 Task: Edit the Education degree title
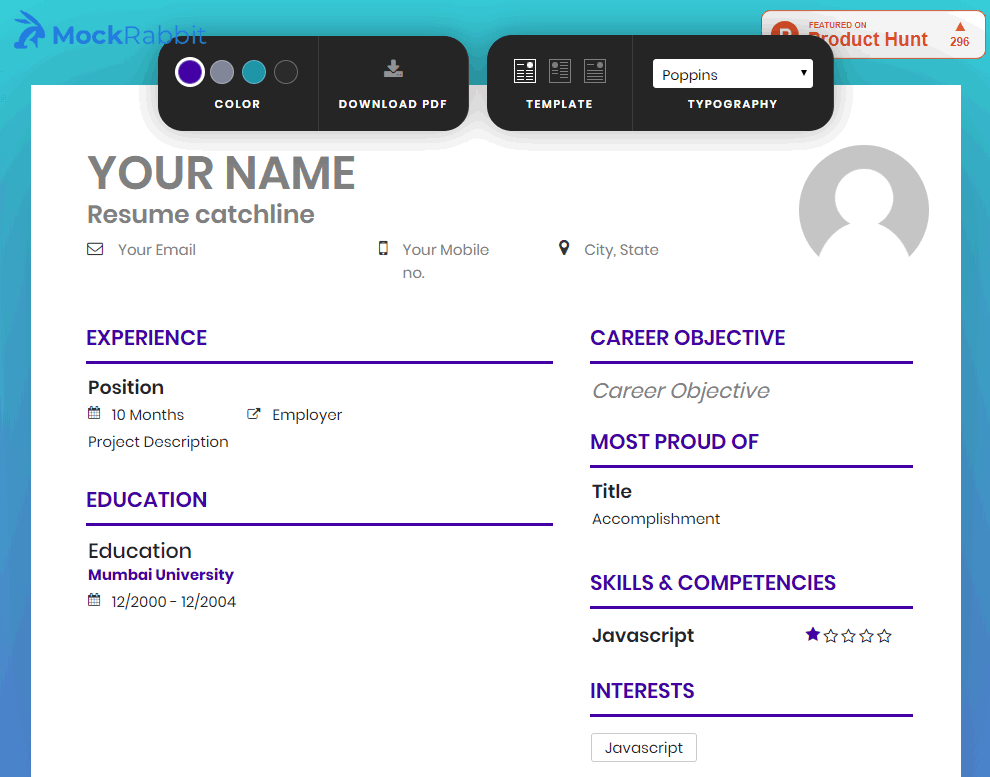140,551
